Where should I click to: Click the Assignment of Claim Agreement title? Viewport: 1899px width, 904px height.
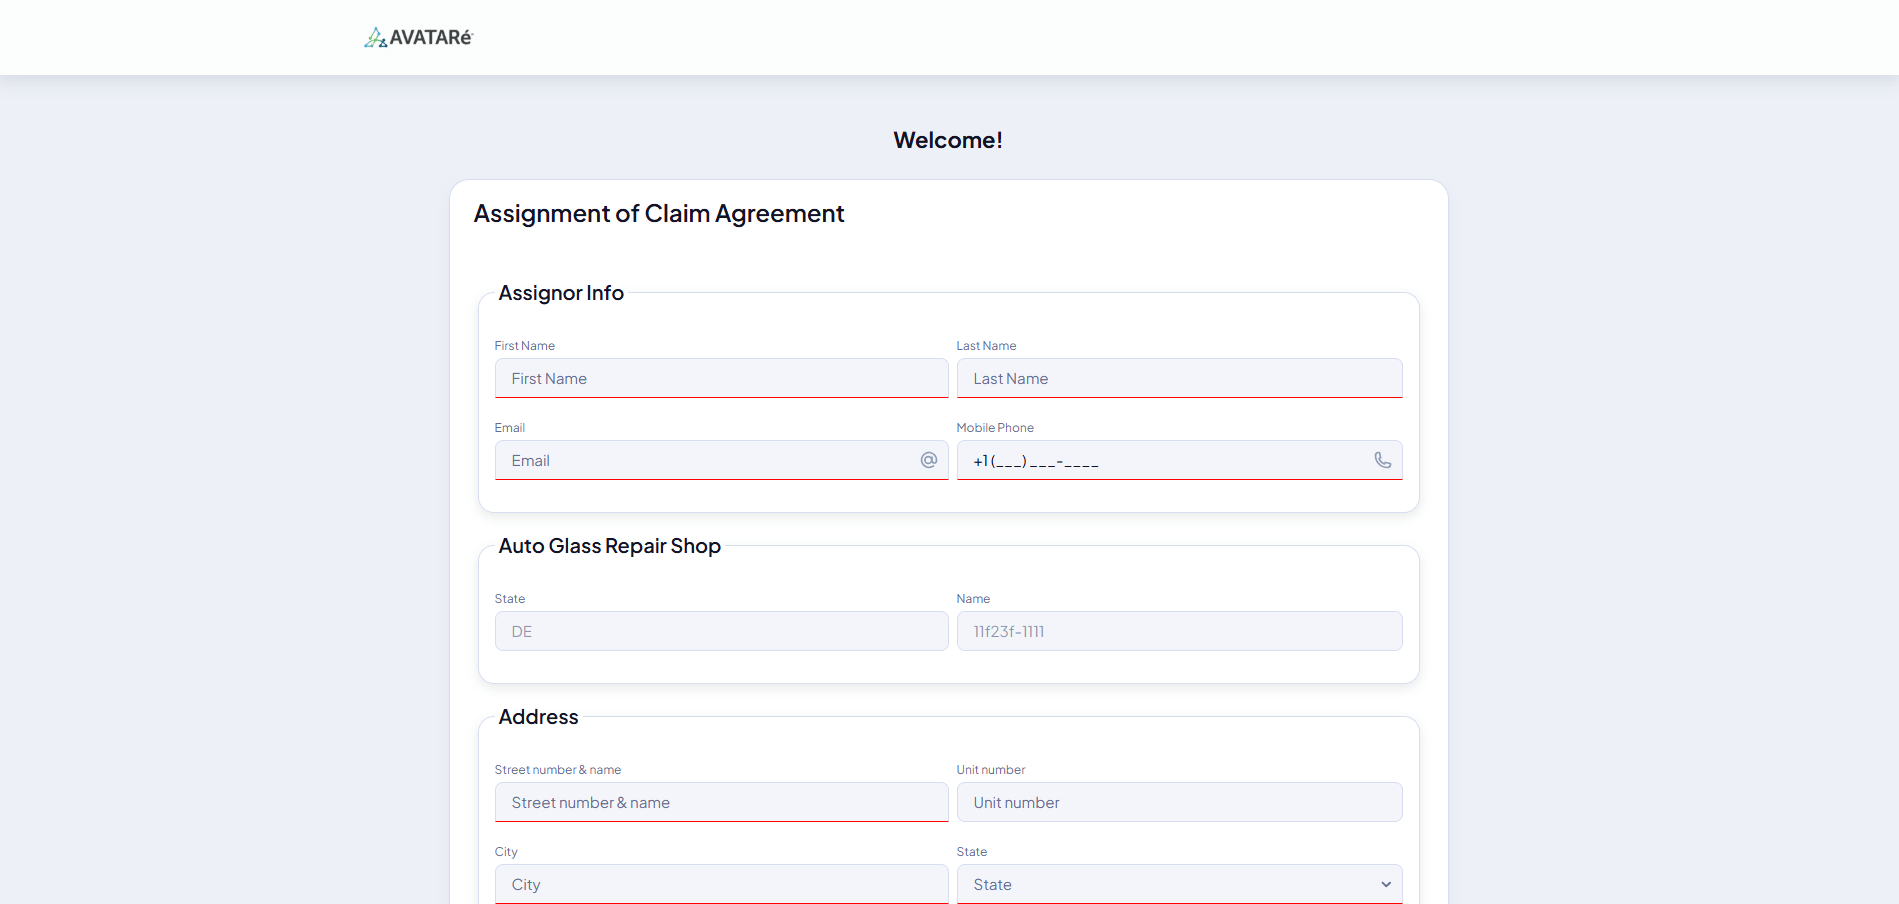[x=658, y=213]
